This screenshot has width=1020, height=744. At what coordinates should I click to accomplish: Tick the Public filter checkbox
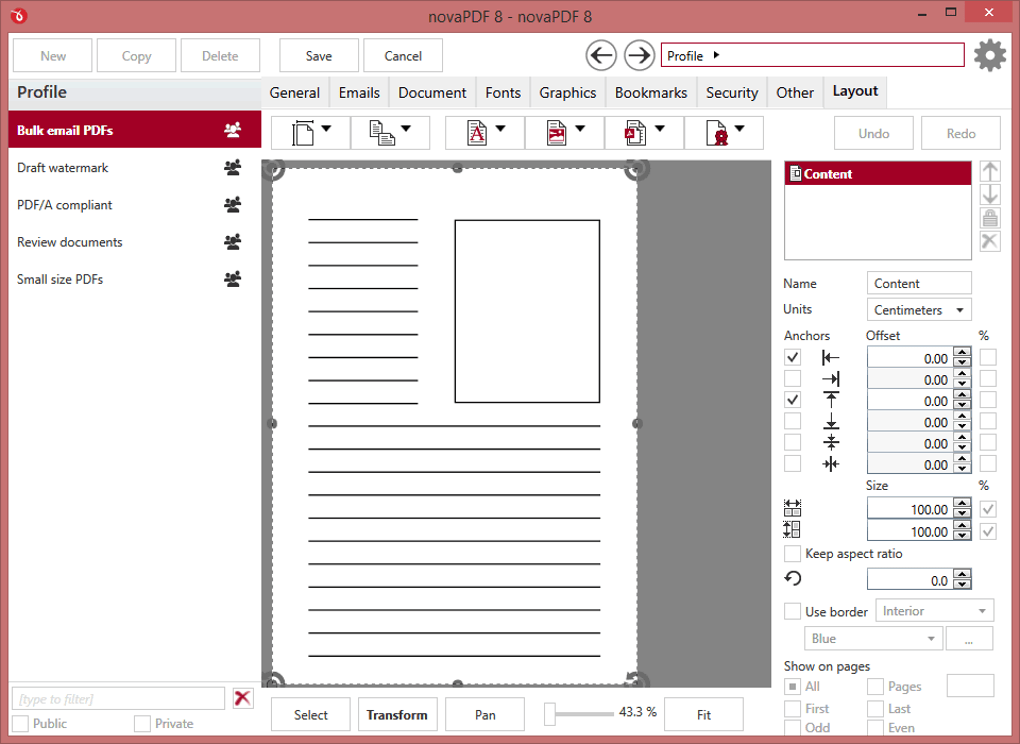pyautogui.click(x=20, y=723)
